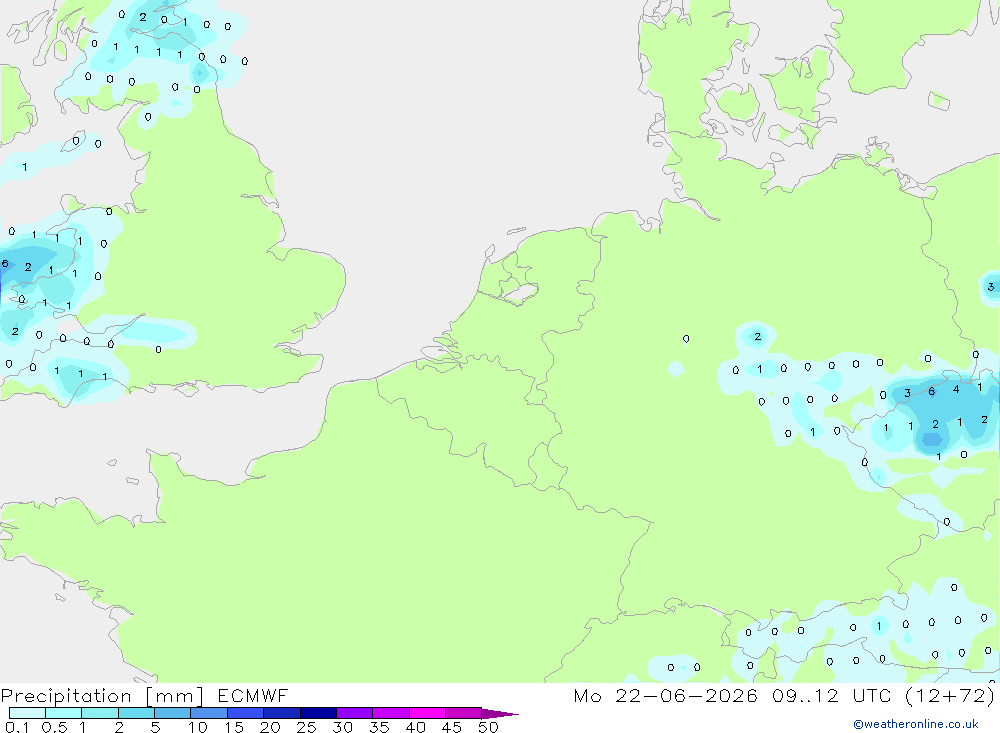Screen dimensions: 1000x733
Task: Click the '35' legend scale label
Action: [x=379, y=727]
